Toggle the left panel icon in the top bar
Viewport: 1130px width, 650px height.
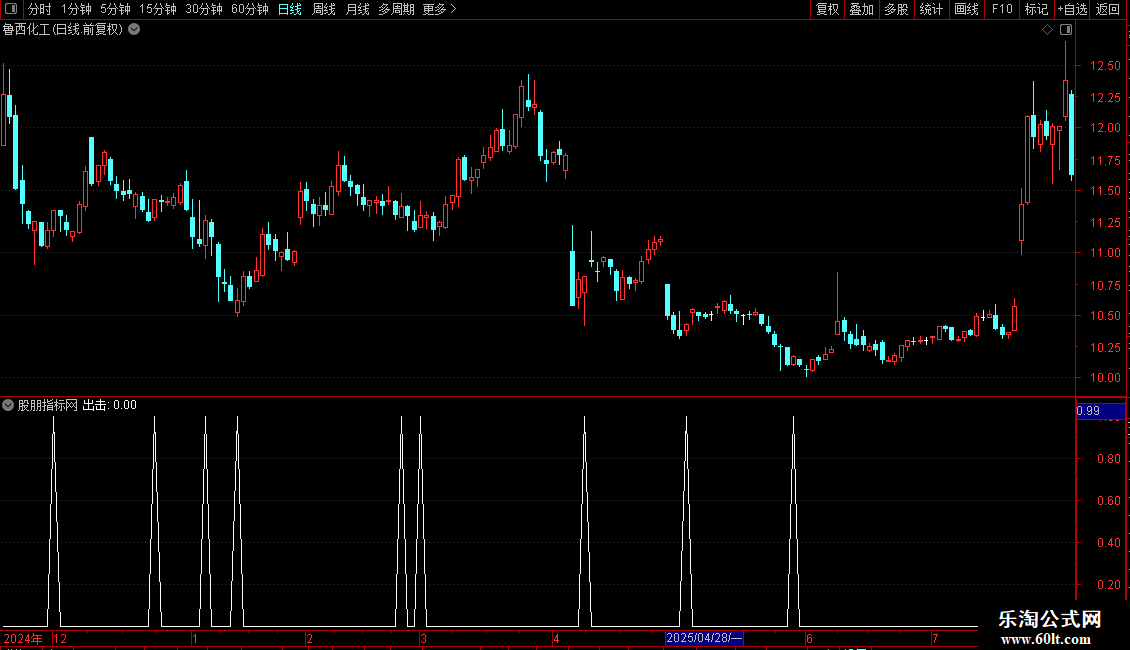11,9
